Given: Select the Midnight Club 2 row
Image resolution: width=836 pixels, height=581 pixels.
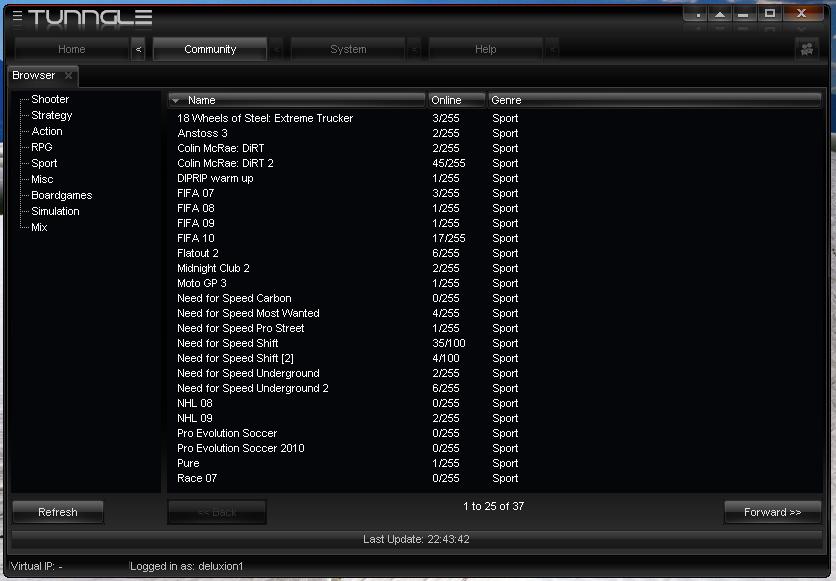Looking at the screenshot, I should [x=495, y=268].
